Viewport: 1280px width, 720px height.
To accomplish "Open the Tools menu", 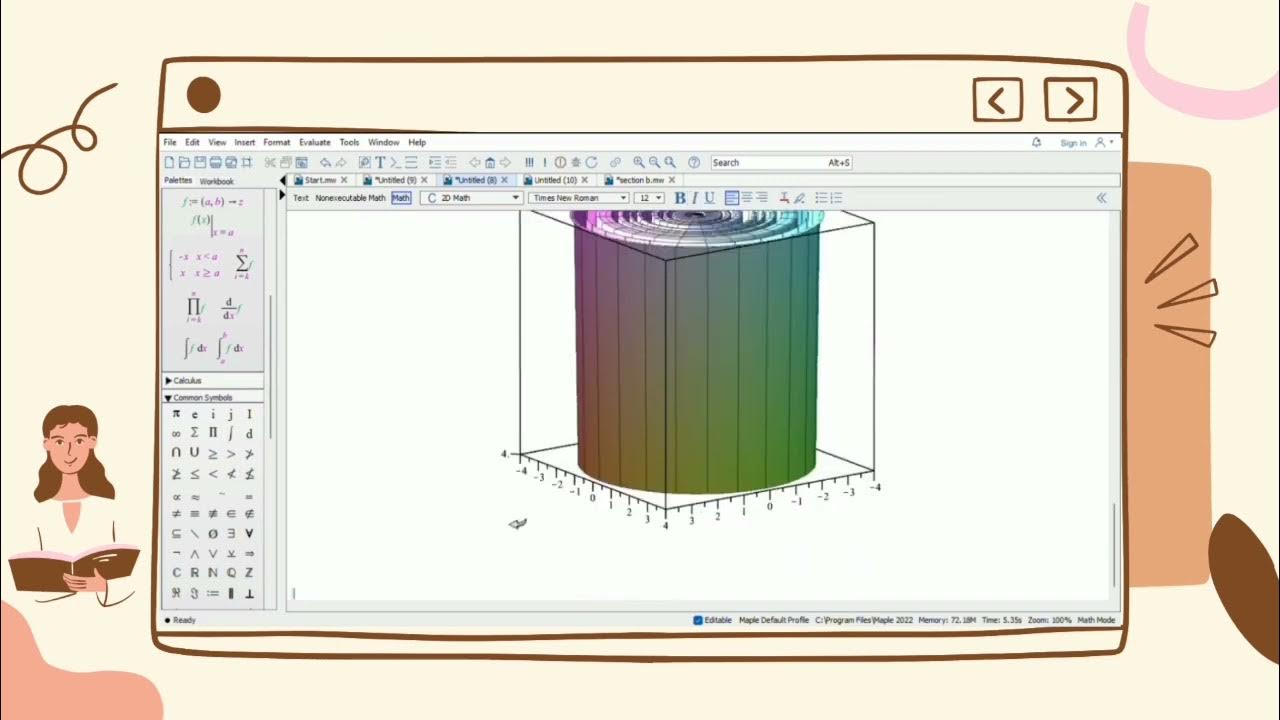I will (349, 143).
